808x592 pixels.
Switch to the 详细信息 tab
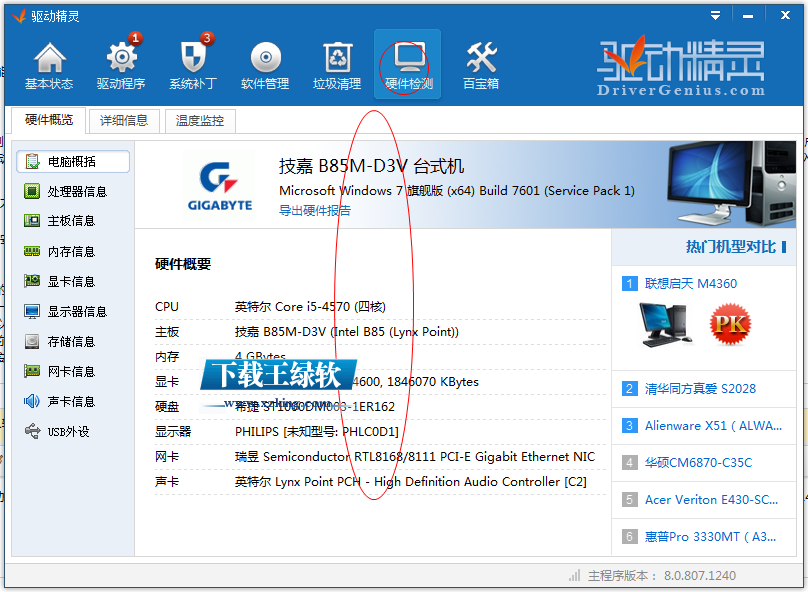124,121
